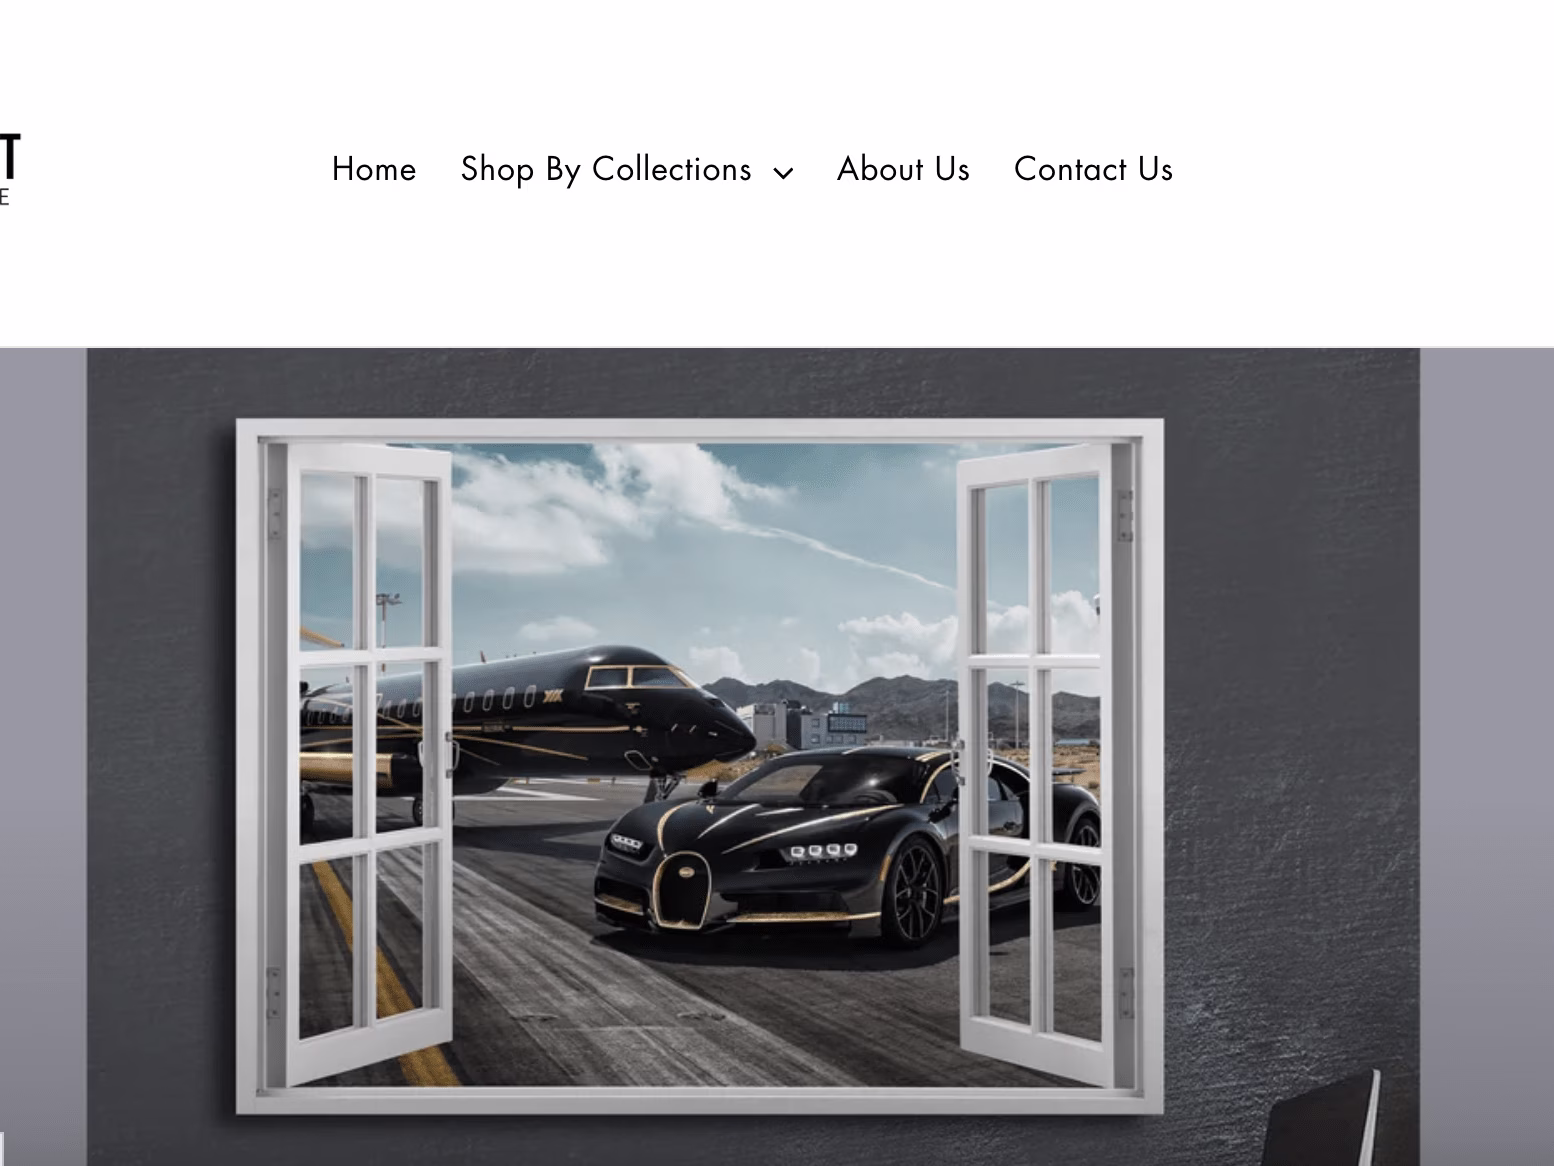Go to the About Us page
The width and height of the screenshot is (1554, 1166).
903,169
